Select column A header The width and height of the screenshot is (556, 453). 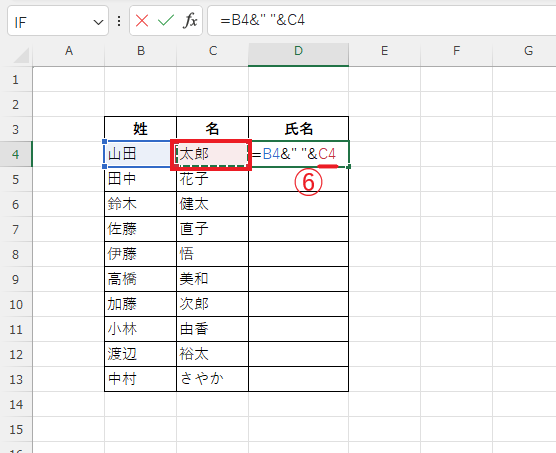69,51
